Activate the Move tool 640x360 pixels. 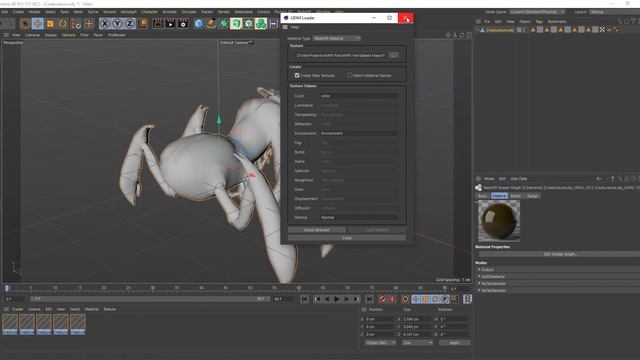click(x=38, y=24)
